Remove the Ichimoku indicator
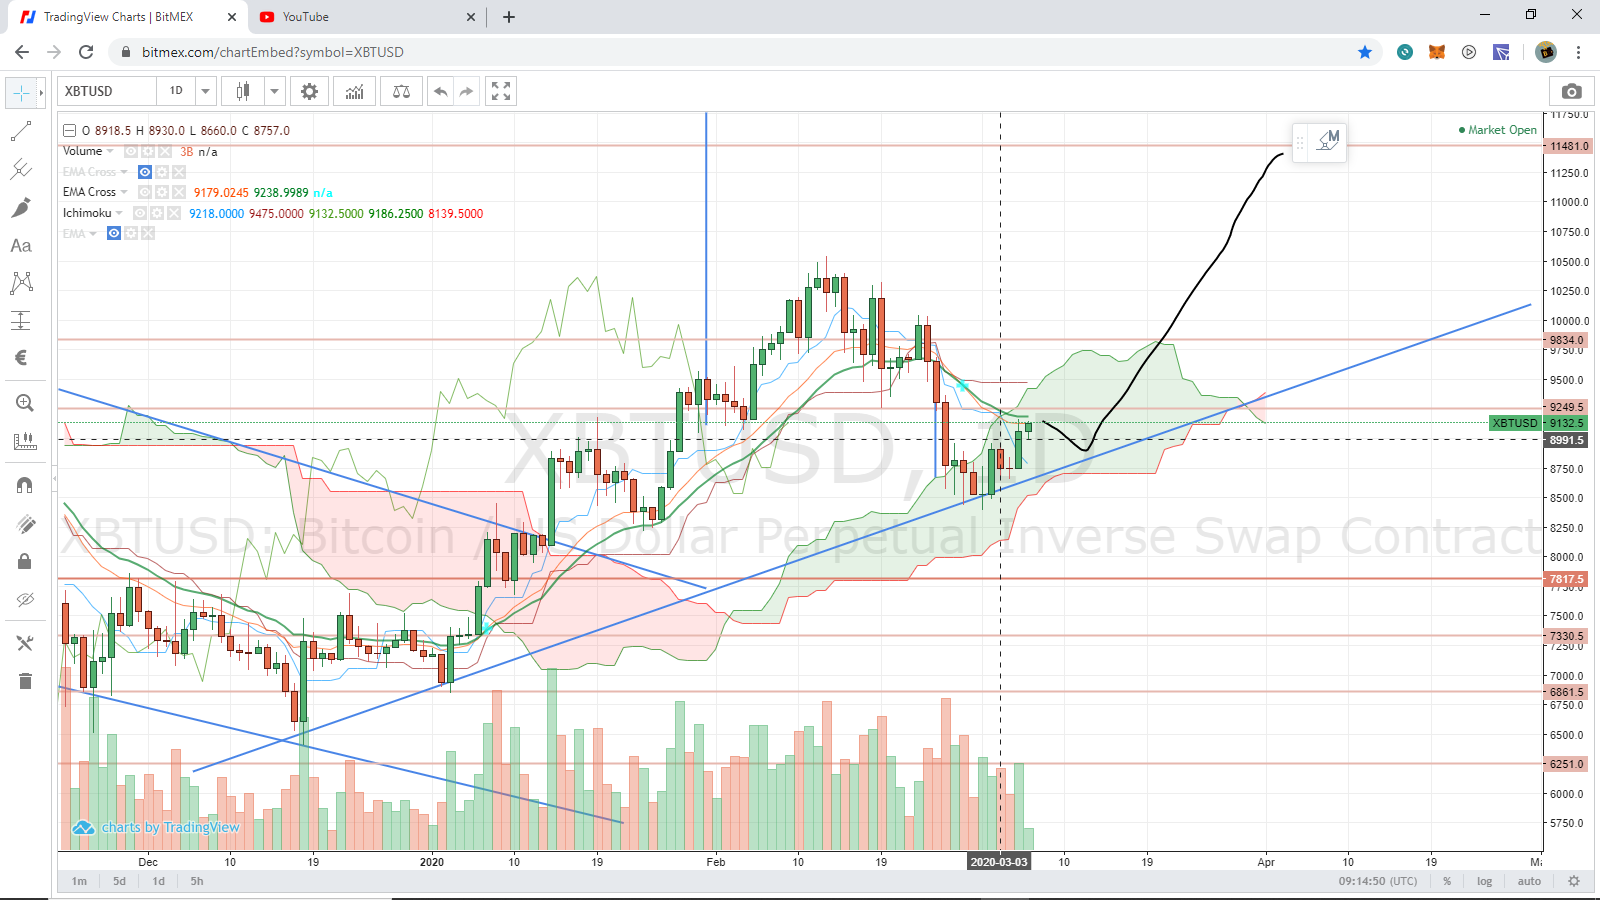 tap(175, 213)
